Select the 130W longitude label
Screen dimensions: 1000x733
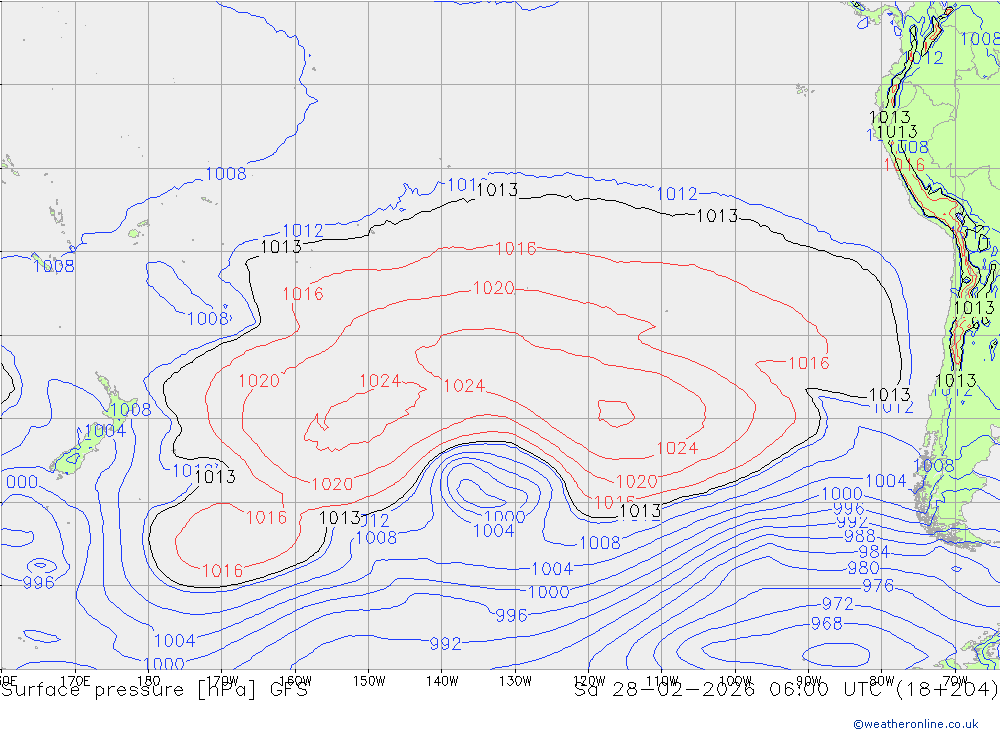click(515, 681)
